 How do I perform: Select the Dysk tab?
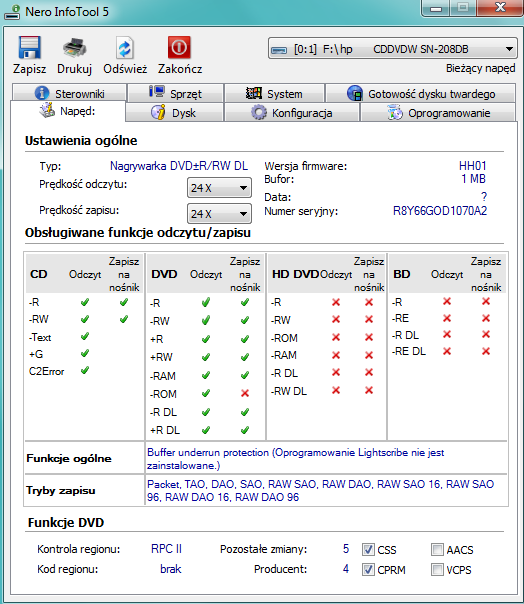tap(175, 113)
